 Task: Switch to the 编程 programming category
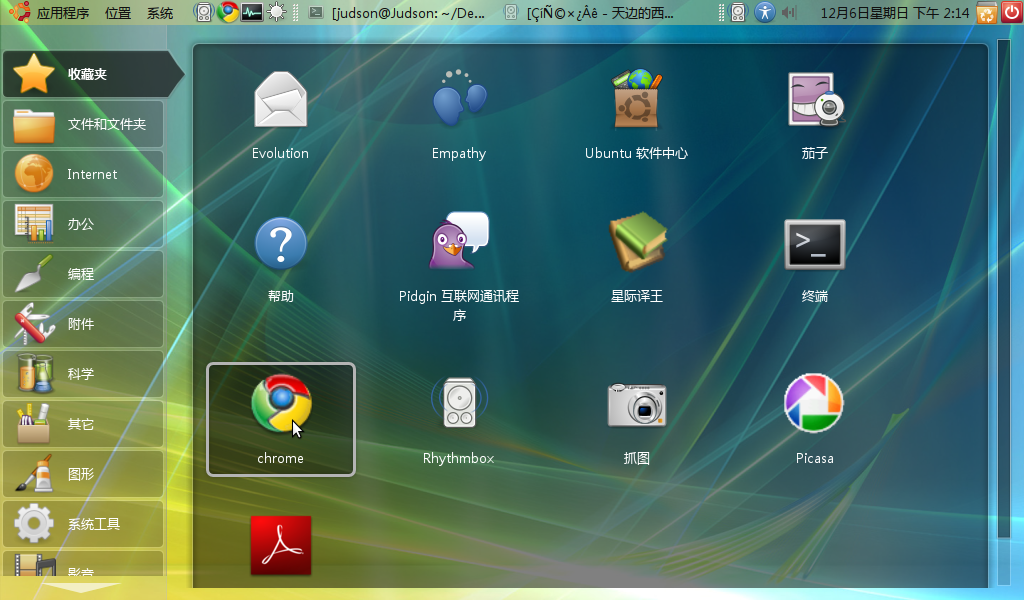tap(83, 274)
